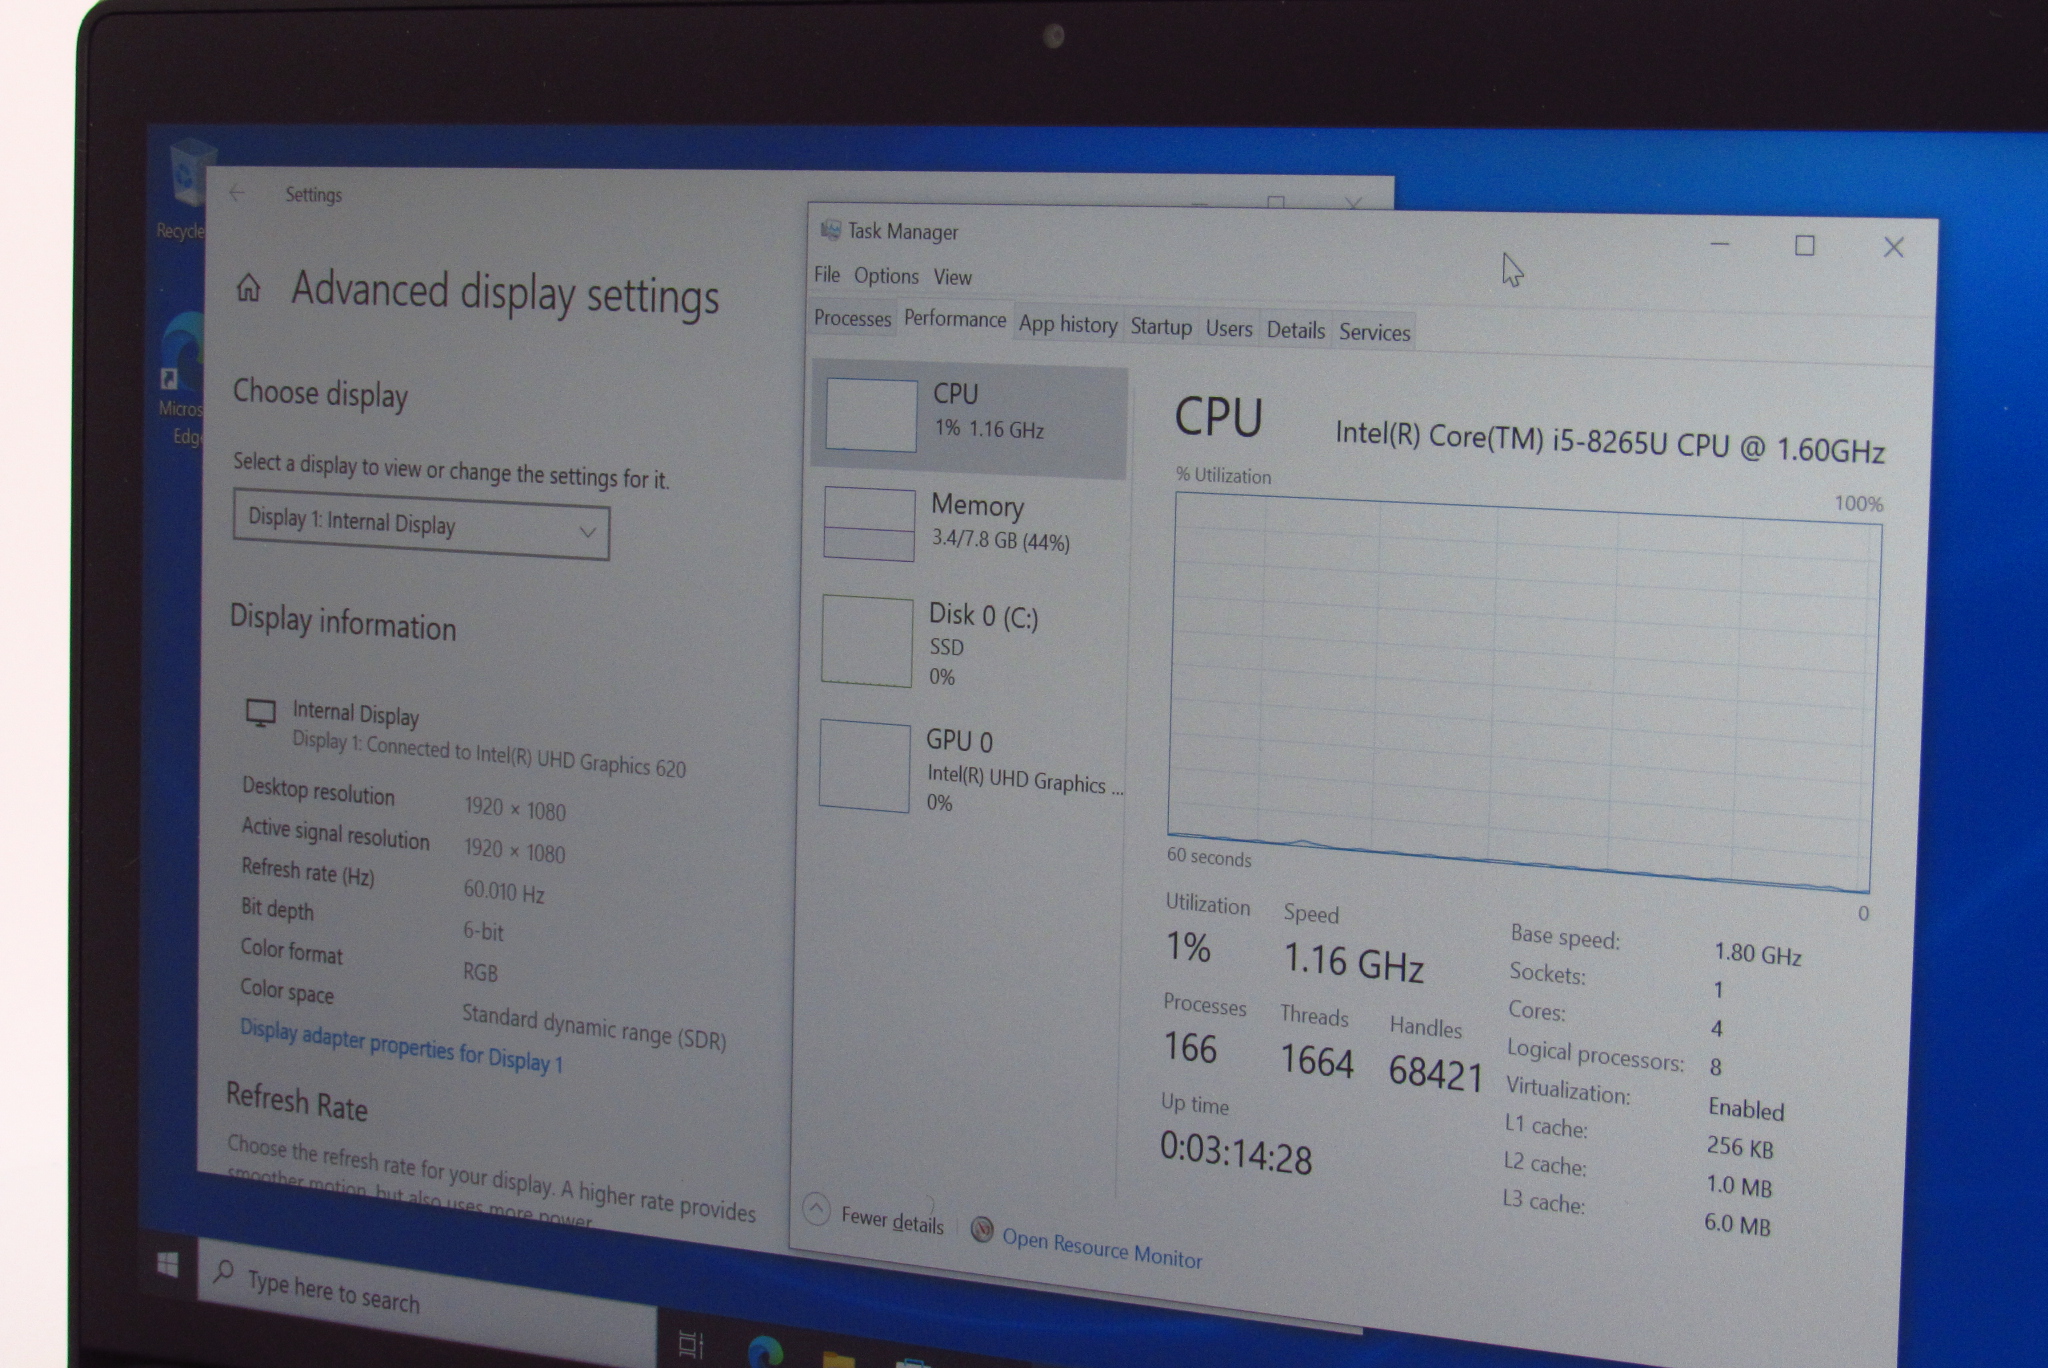Viewport: 2048px width, 1368px height.
Task: Open Task View on the taskbar
Action: [x=691, y=1345]
